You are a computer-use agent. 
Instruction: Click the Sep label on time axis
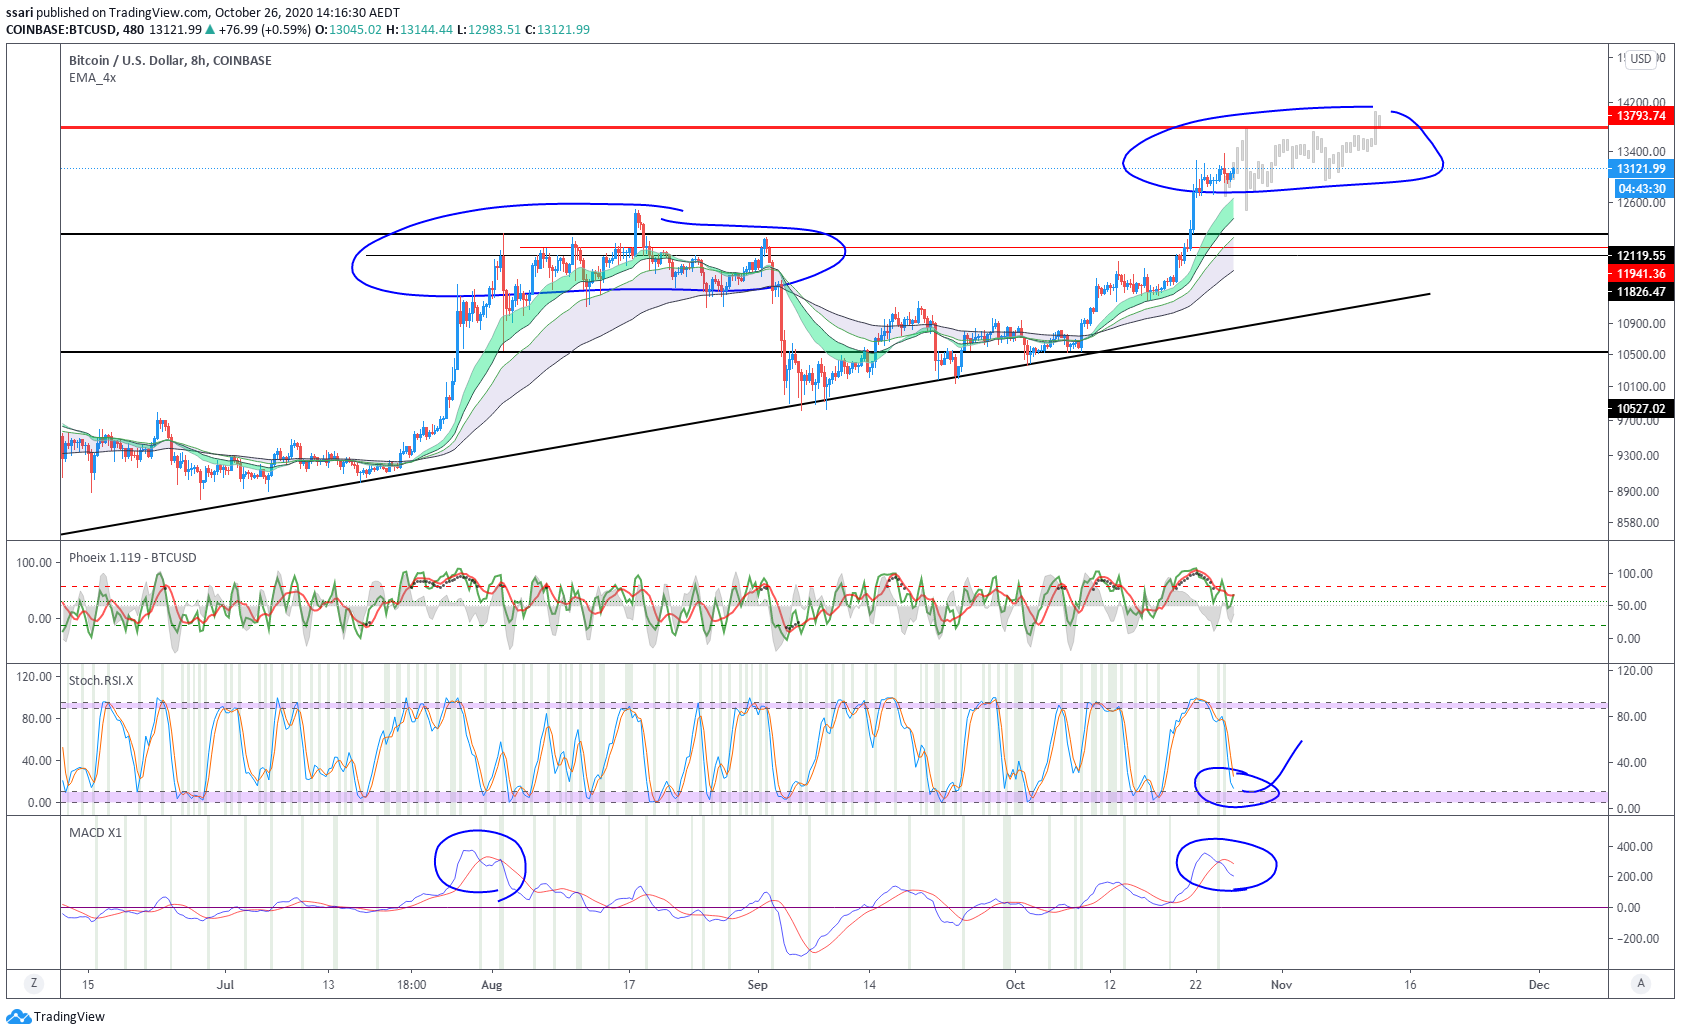757,985
